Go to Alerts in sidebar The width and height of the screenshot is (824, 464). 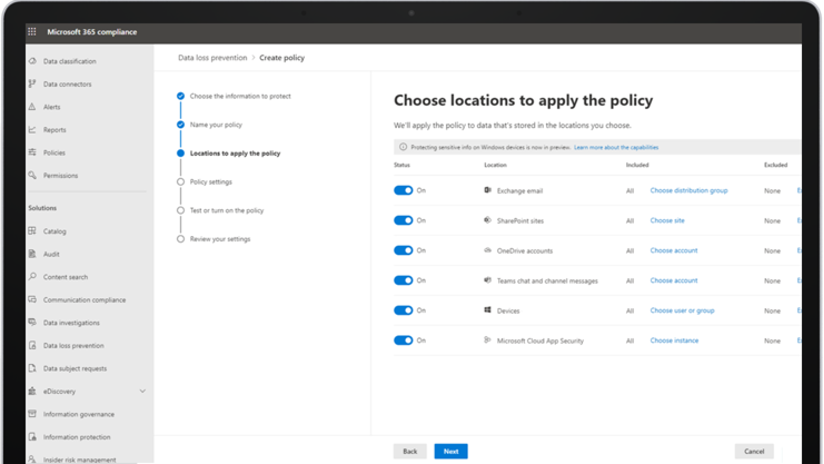52,107
